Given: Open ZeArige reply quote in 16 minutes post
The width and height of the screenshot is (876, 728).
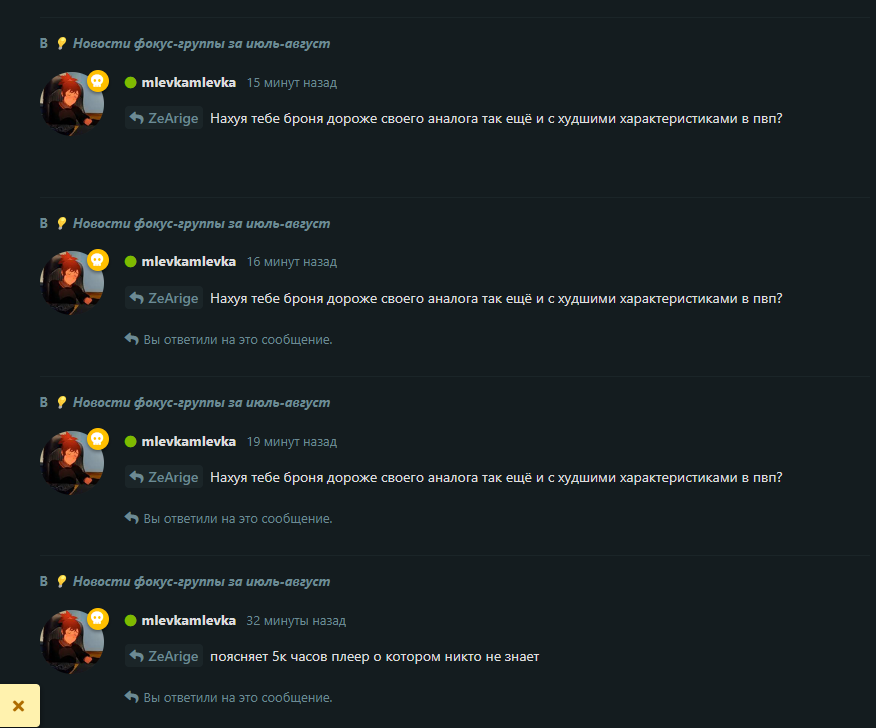Looking at the screenshot, I should (164, 298).
